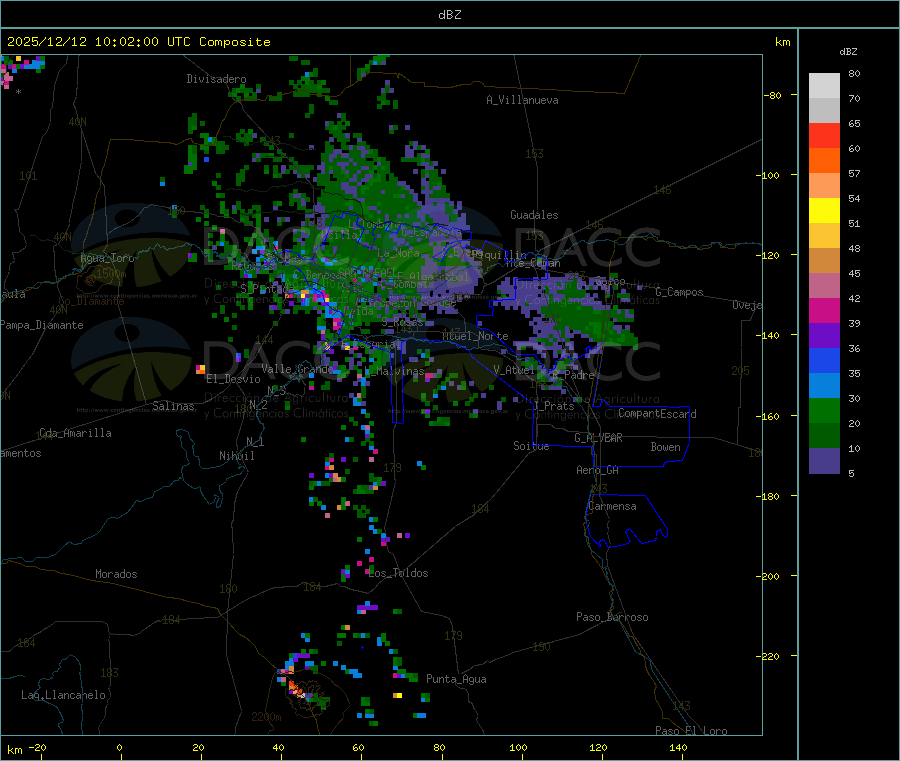Click the 2200m contour label
The height and width of the screenshot is (761, 900).
click(266, 717)
